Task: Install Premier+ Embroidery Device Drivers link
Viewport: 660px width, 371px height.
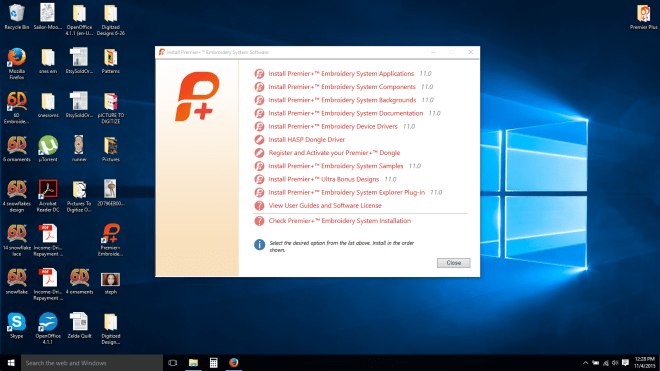Action: point(333,126)
